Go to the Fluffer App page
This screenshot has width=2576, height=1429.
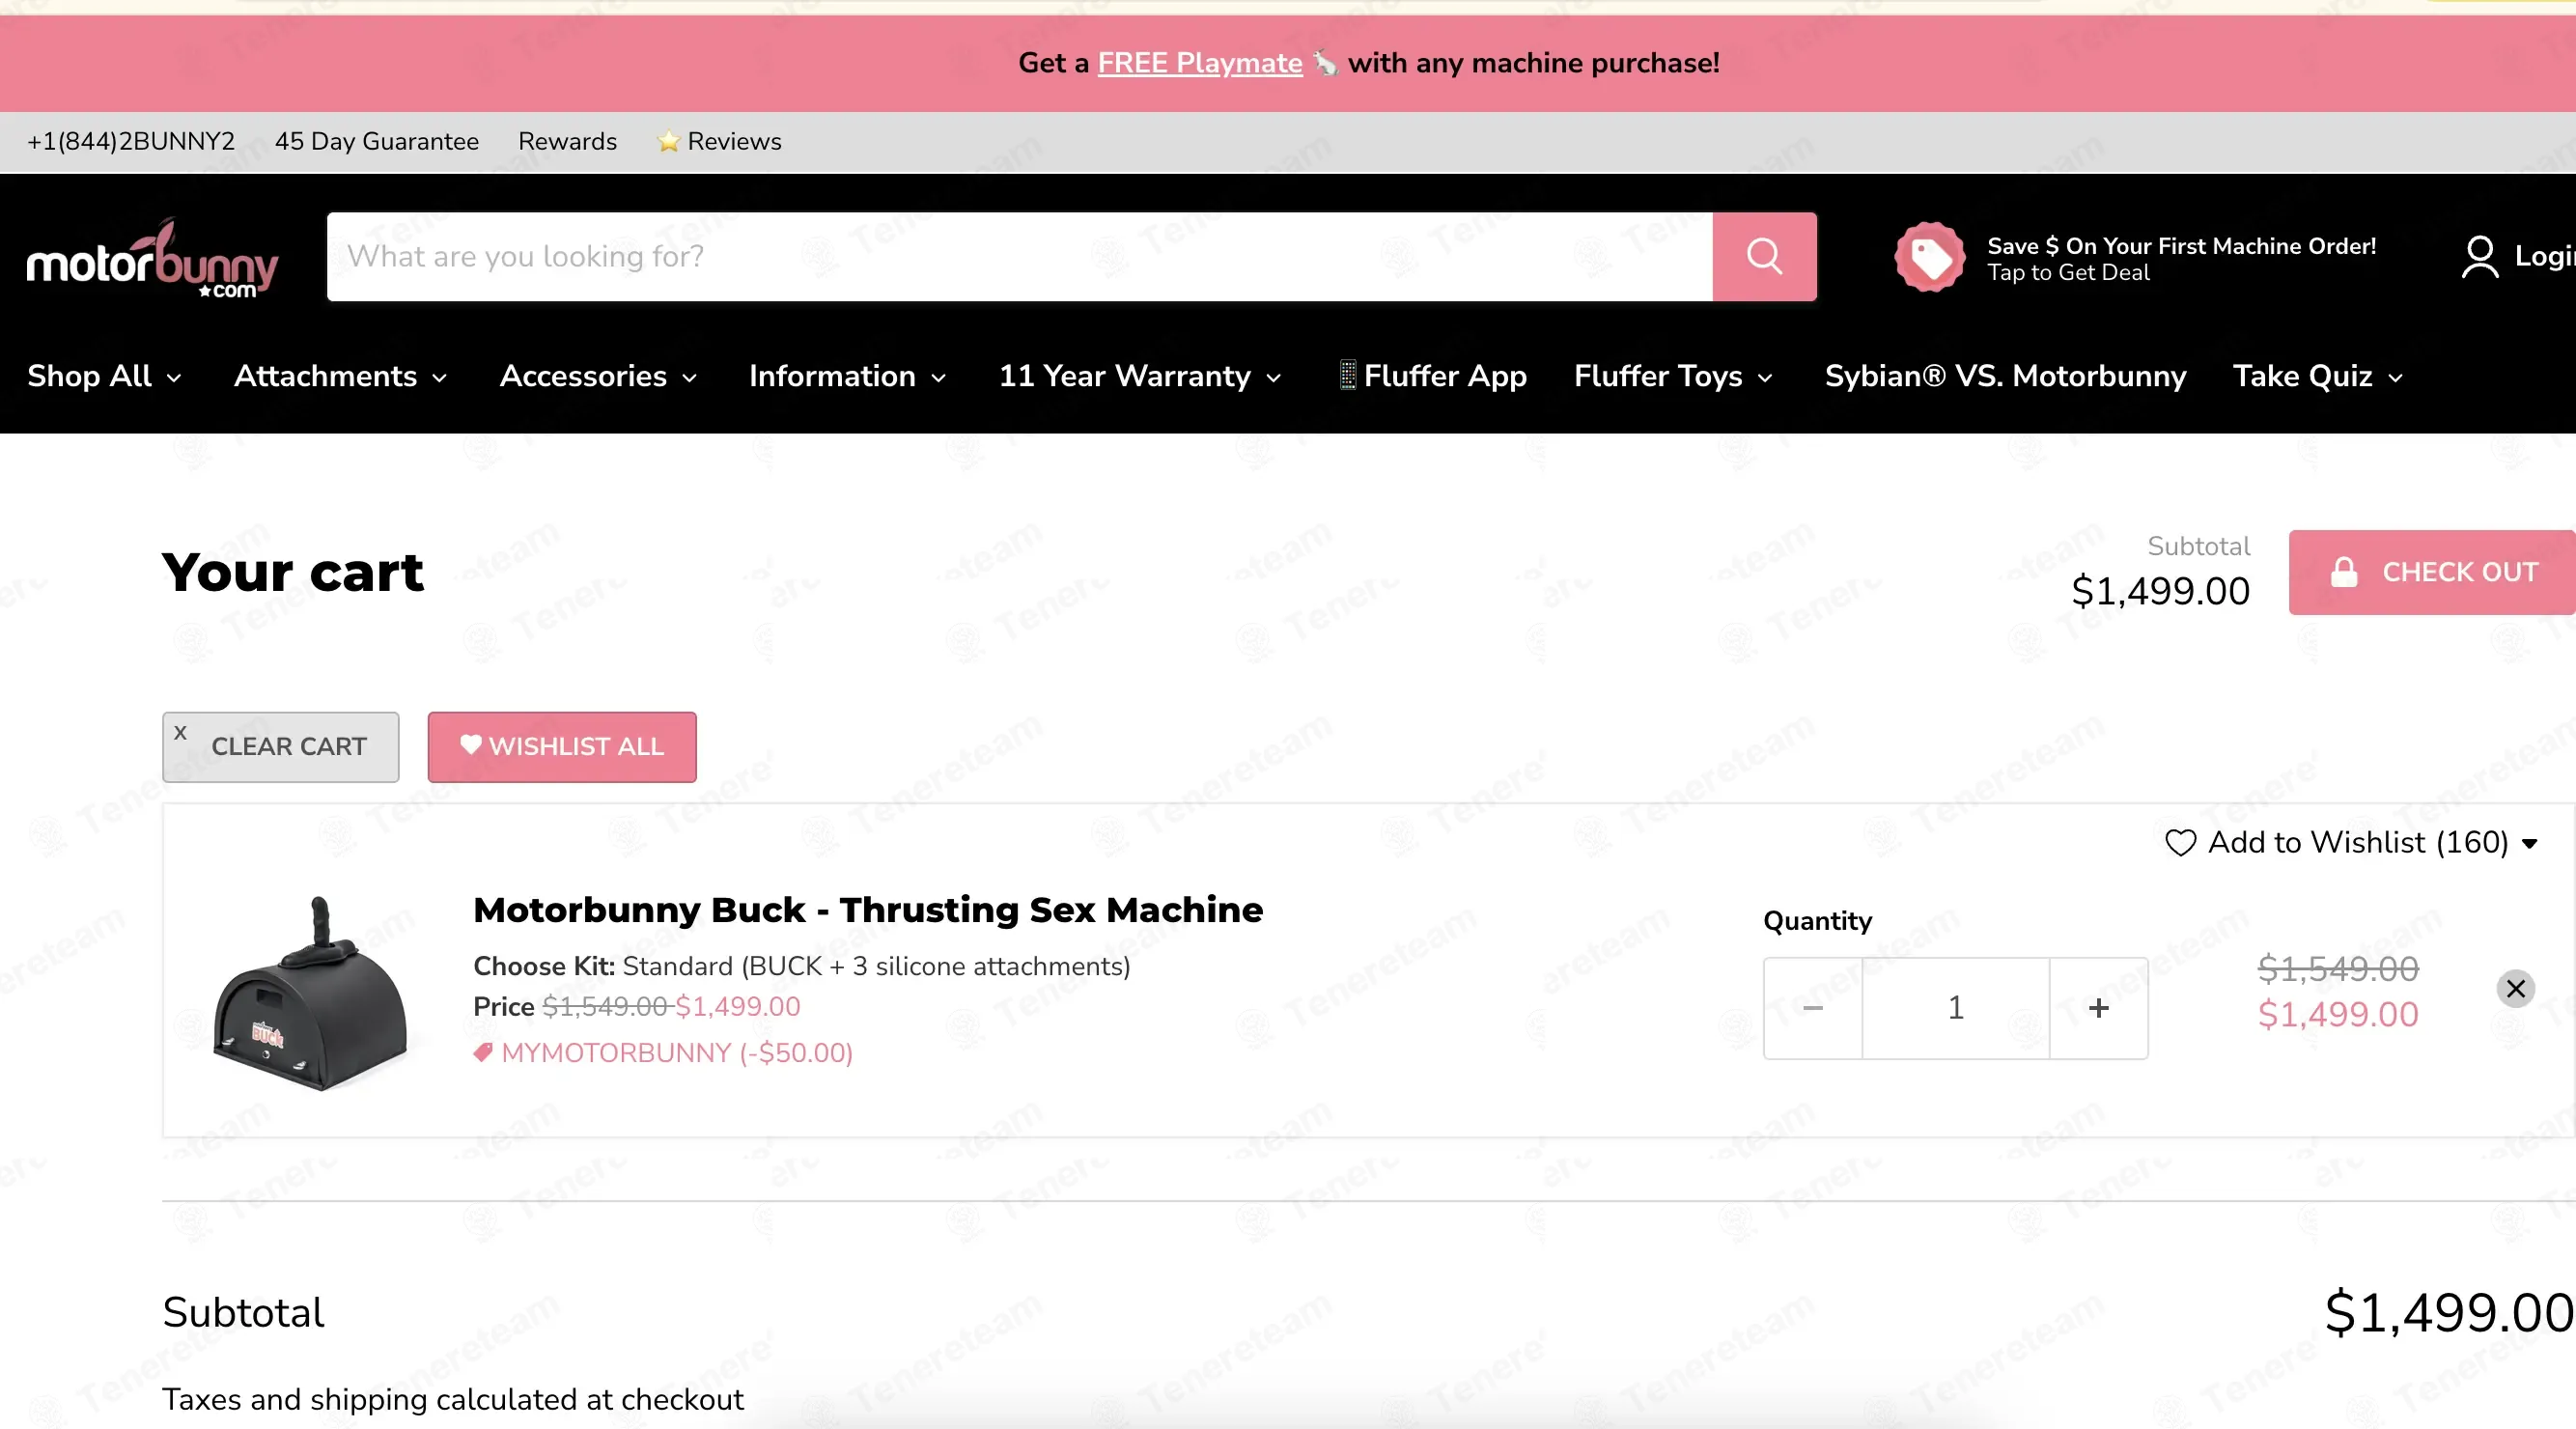1433,376
